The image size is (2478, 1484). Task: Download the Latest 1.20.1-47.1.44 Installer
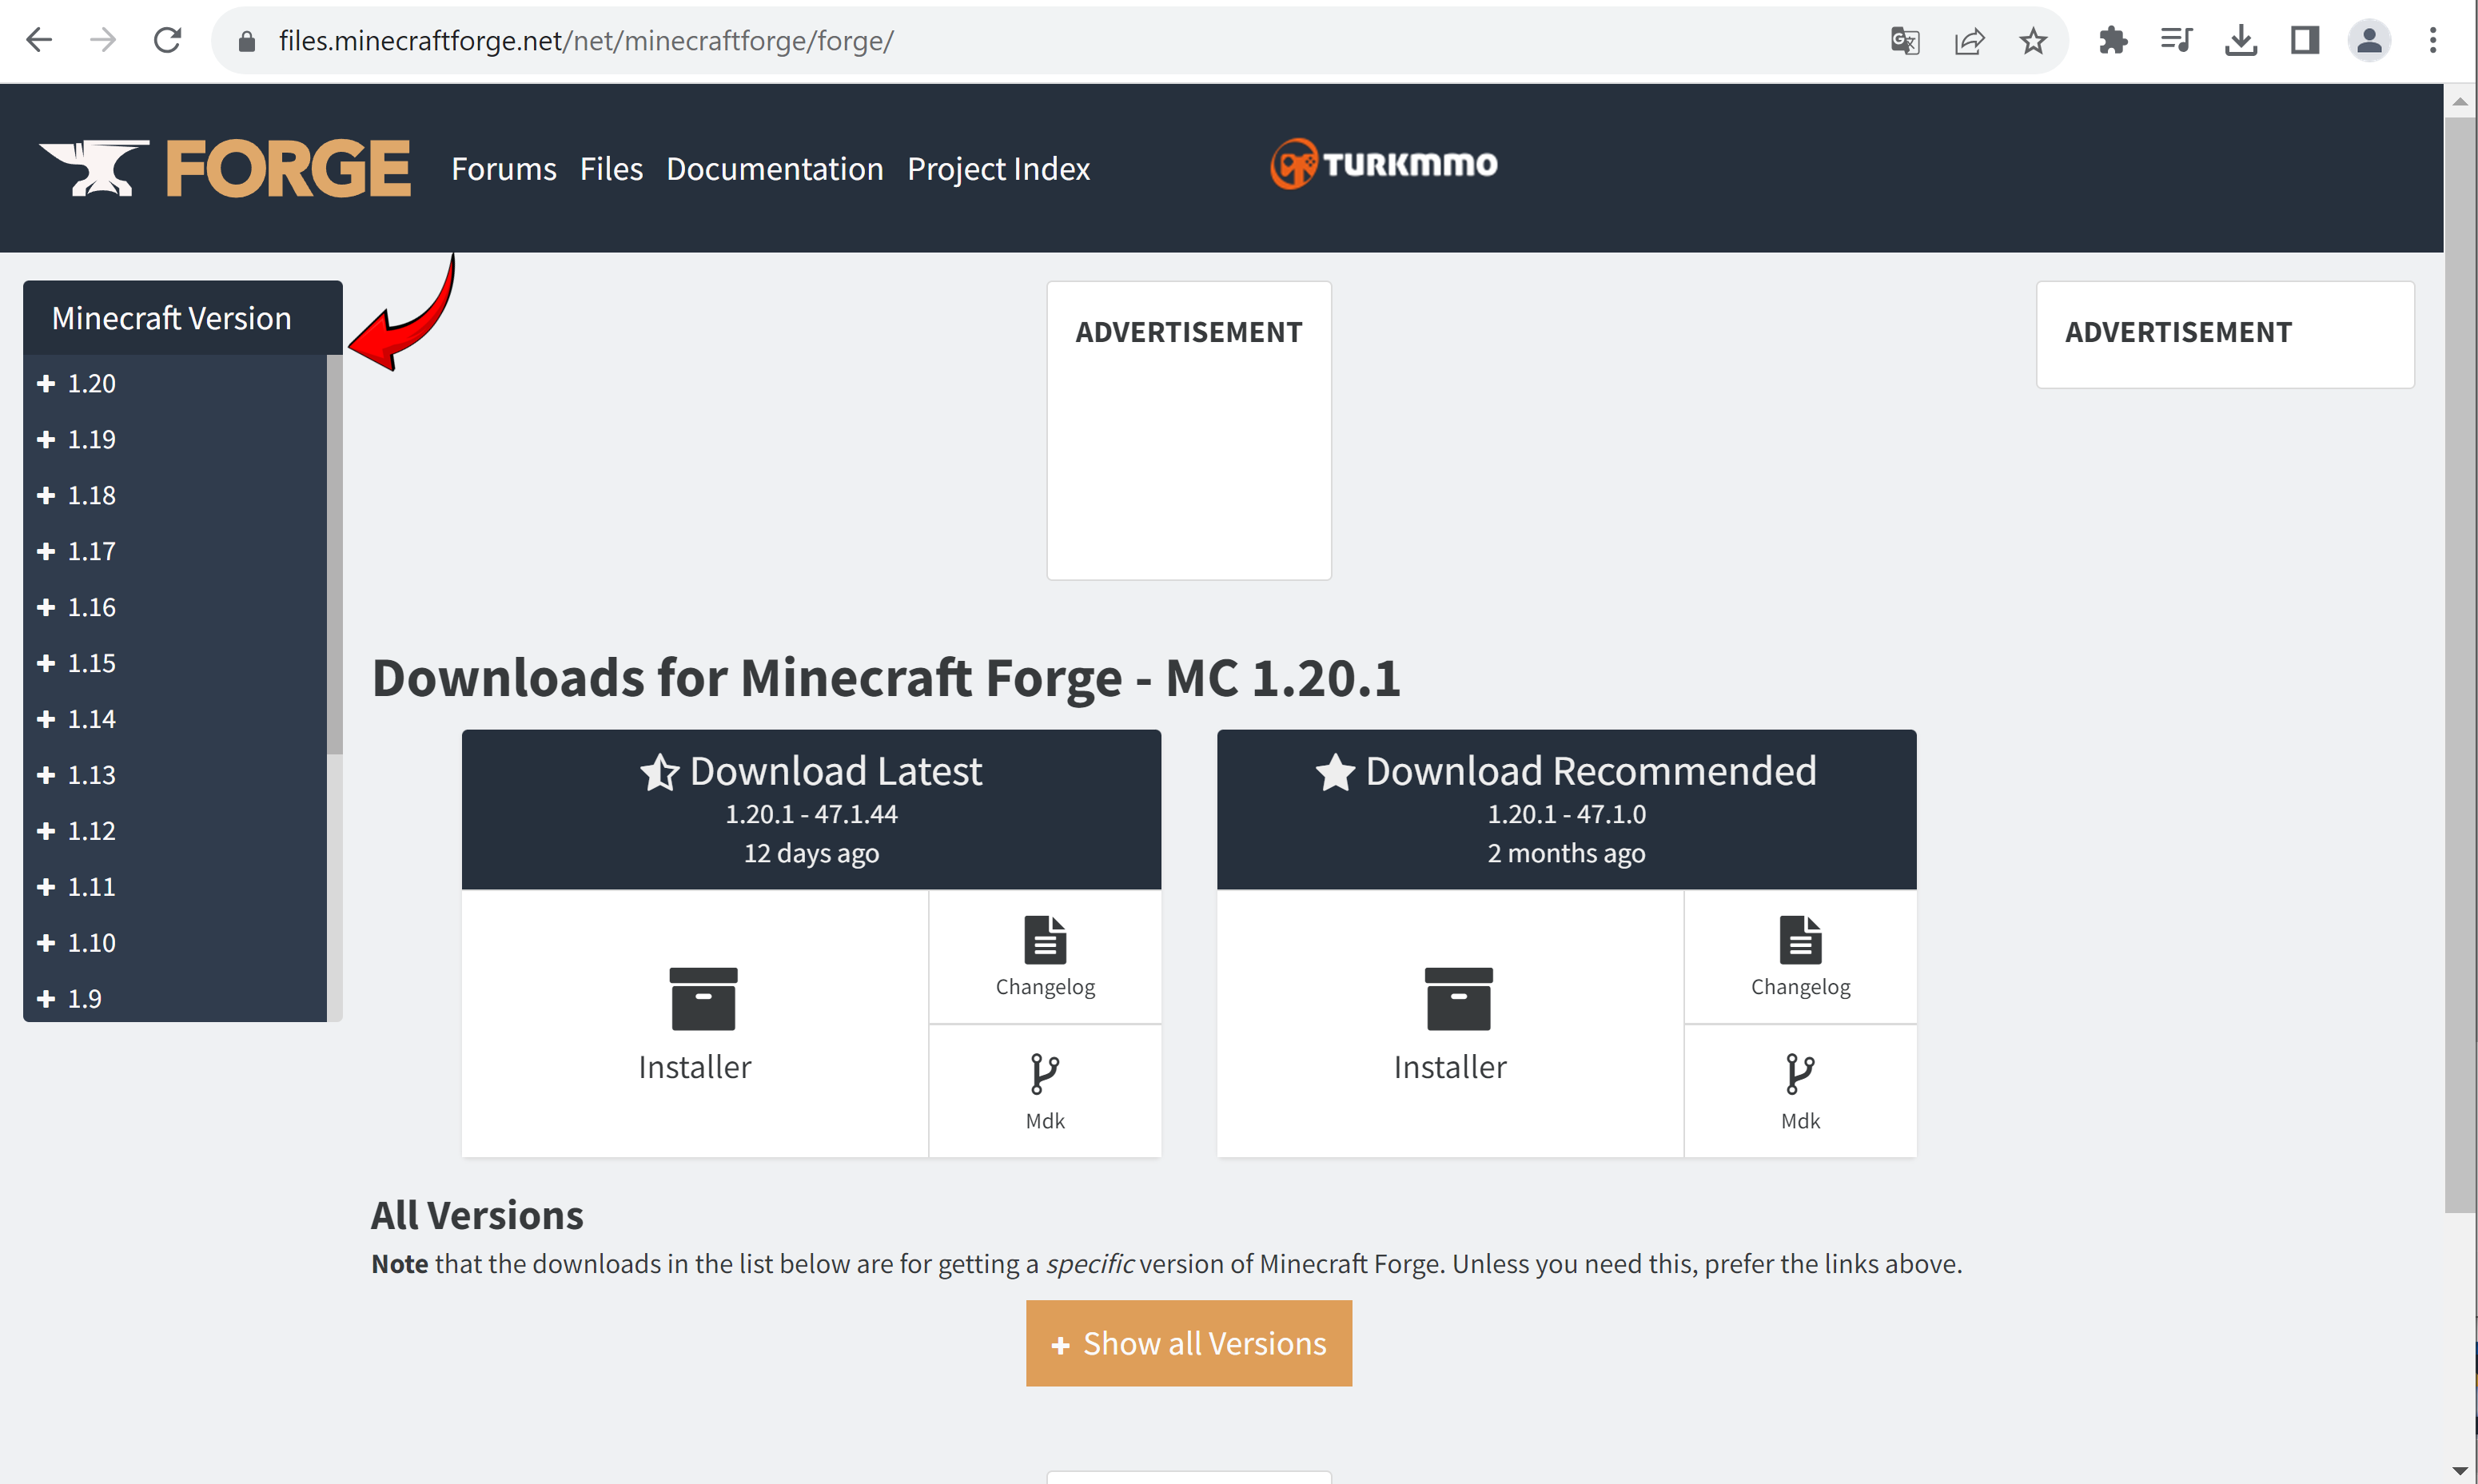click(695, 1024)
